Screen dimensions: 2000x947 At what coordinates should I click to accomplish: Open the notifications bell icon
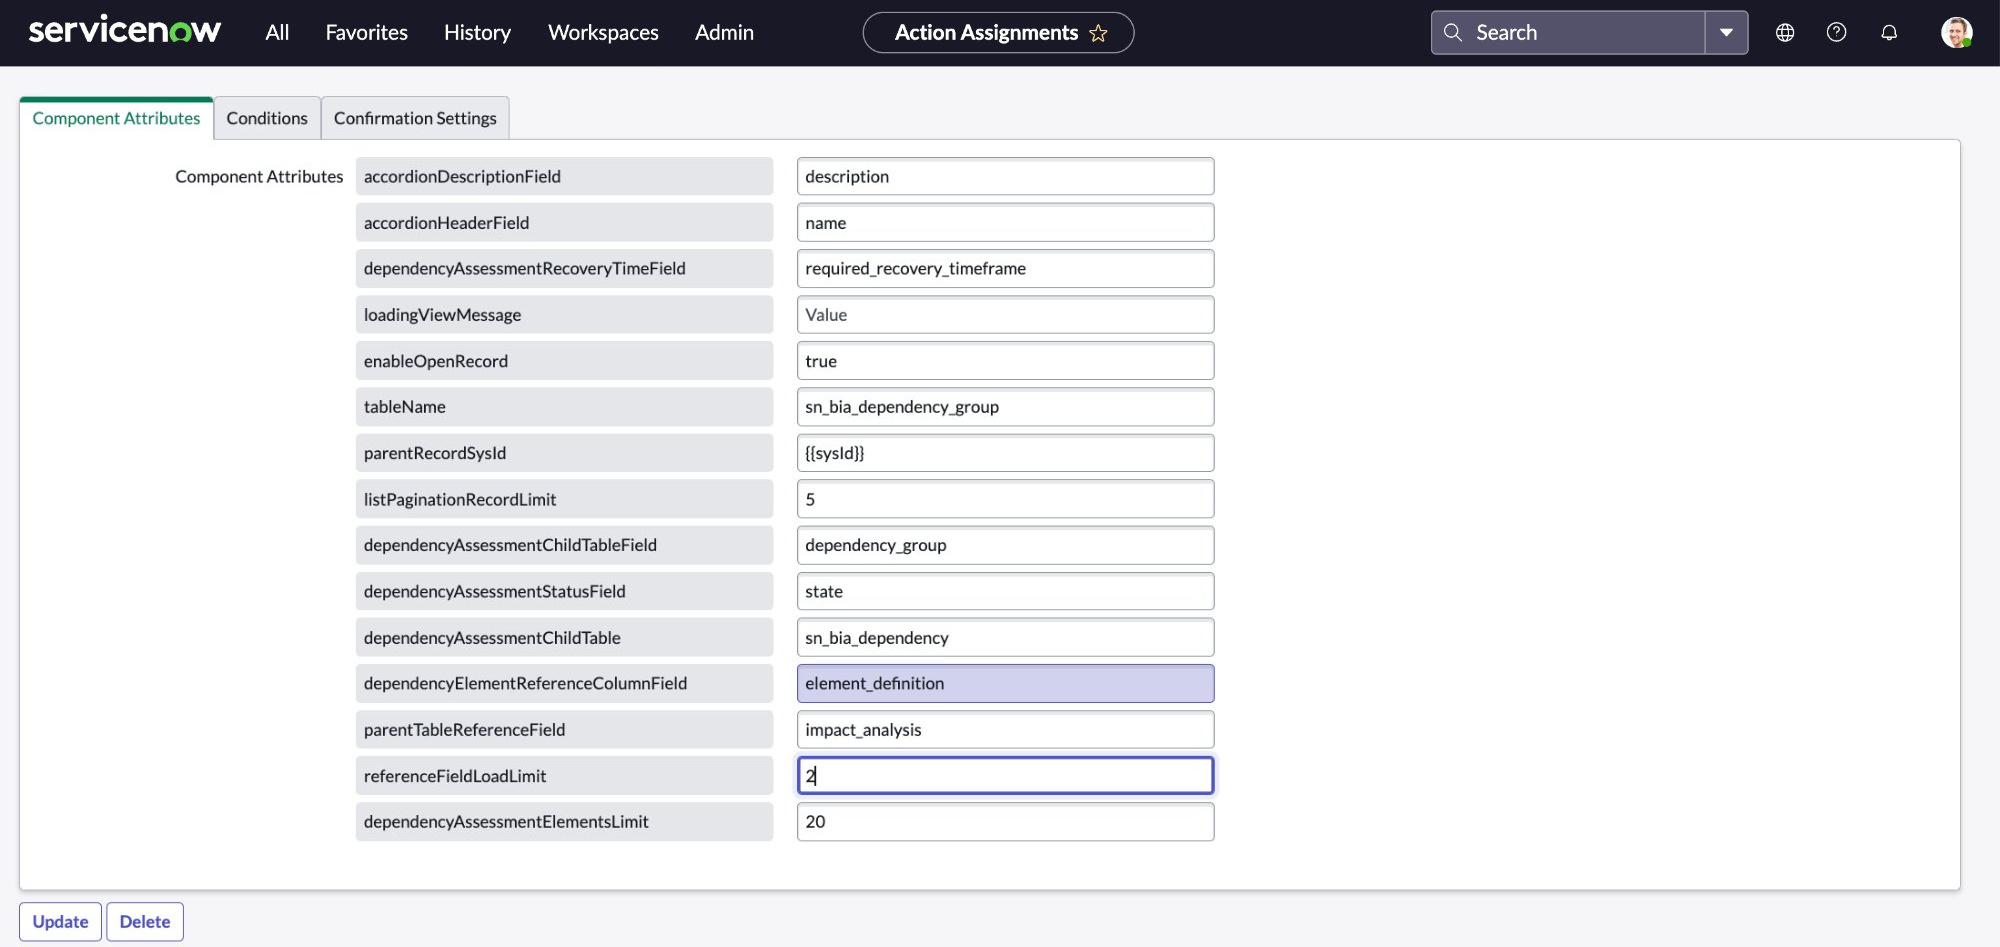pyautogui.click(x=1889, y=32)
